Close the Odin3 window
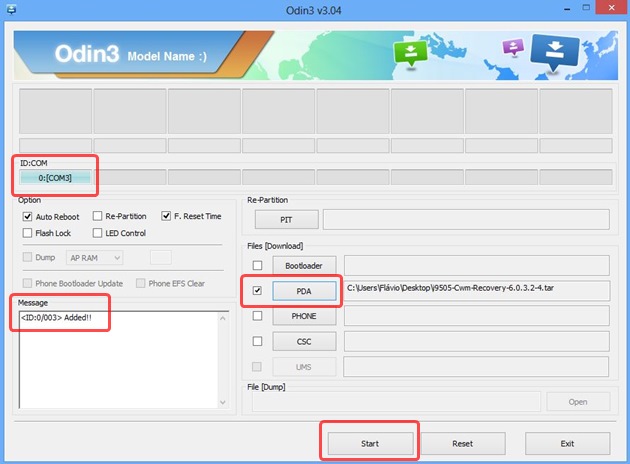Viewport: 630px width, 464px height. [x=611, y=8]
